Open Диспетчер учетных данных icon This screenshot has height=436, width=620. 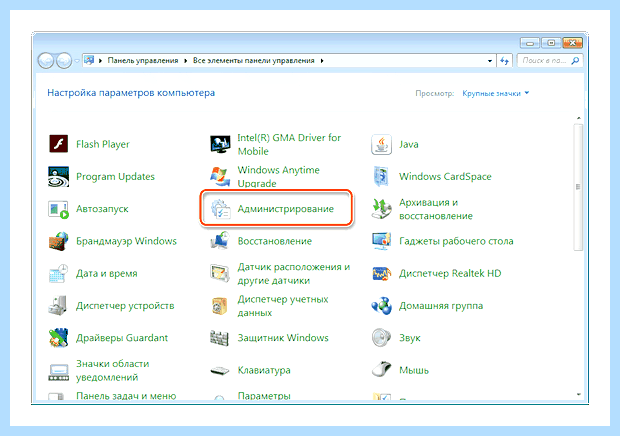coord(220,306)
